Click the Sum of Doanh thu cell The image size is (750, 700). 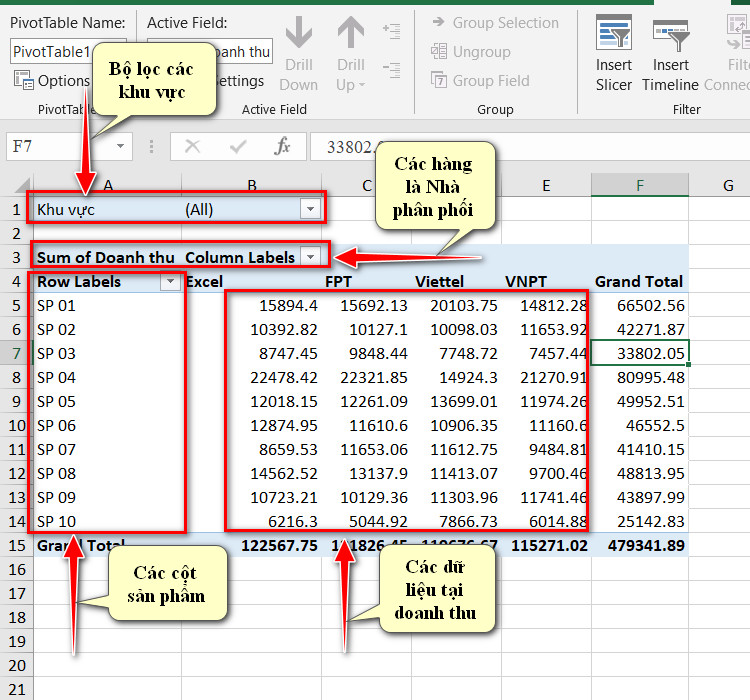click(108, 257)
